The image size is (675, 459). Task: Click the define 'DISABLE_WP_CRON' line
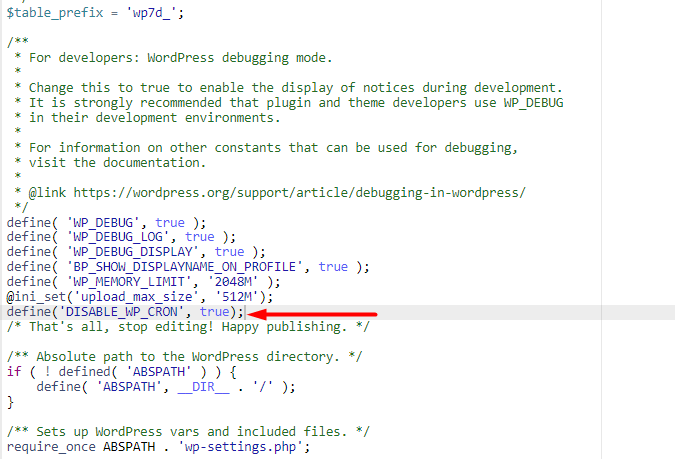[125, 312]
